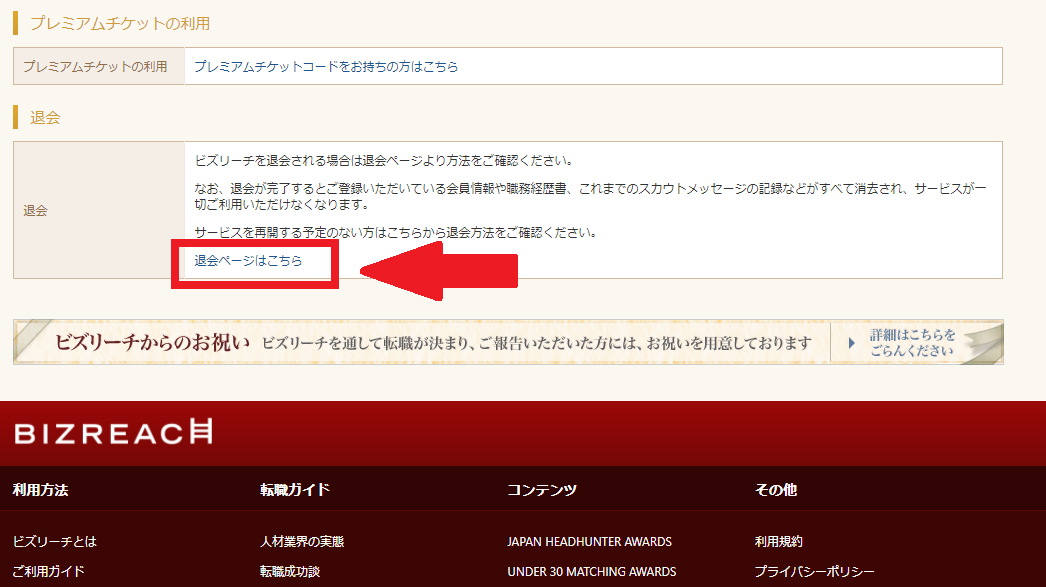Click 詳細はこちらをごらんください on the celebration banner

[x=909, y=343]
